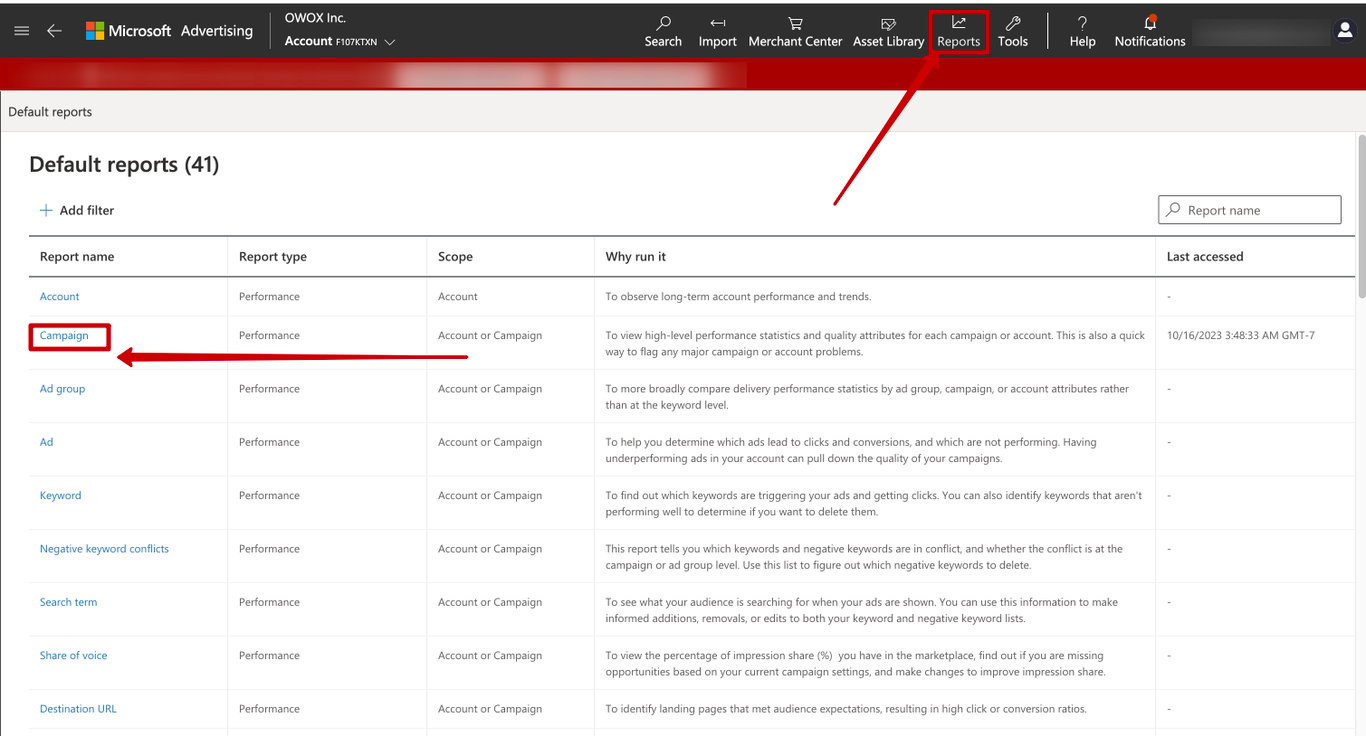Image resolution: width=1366 pixels, height=736 pixels.
Task: Click the page vertical scrollbar
Action: click(x=1361, y=217)
